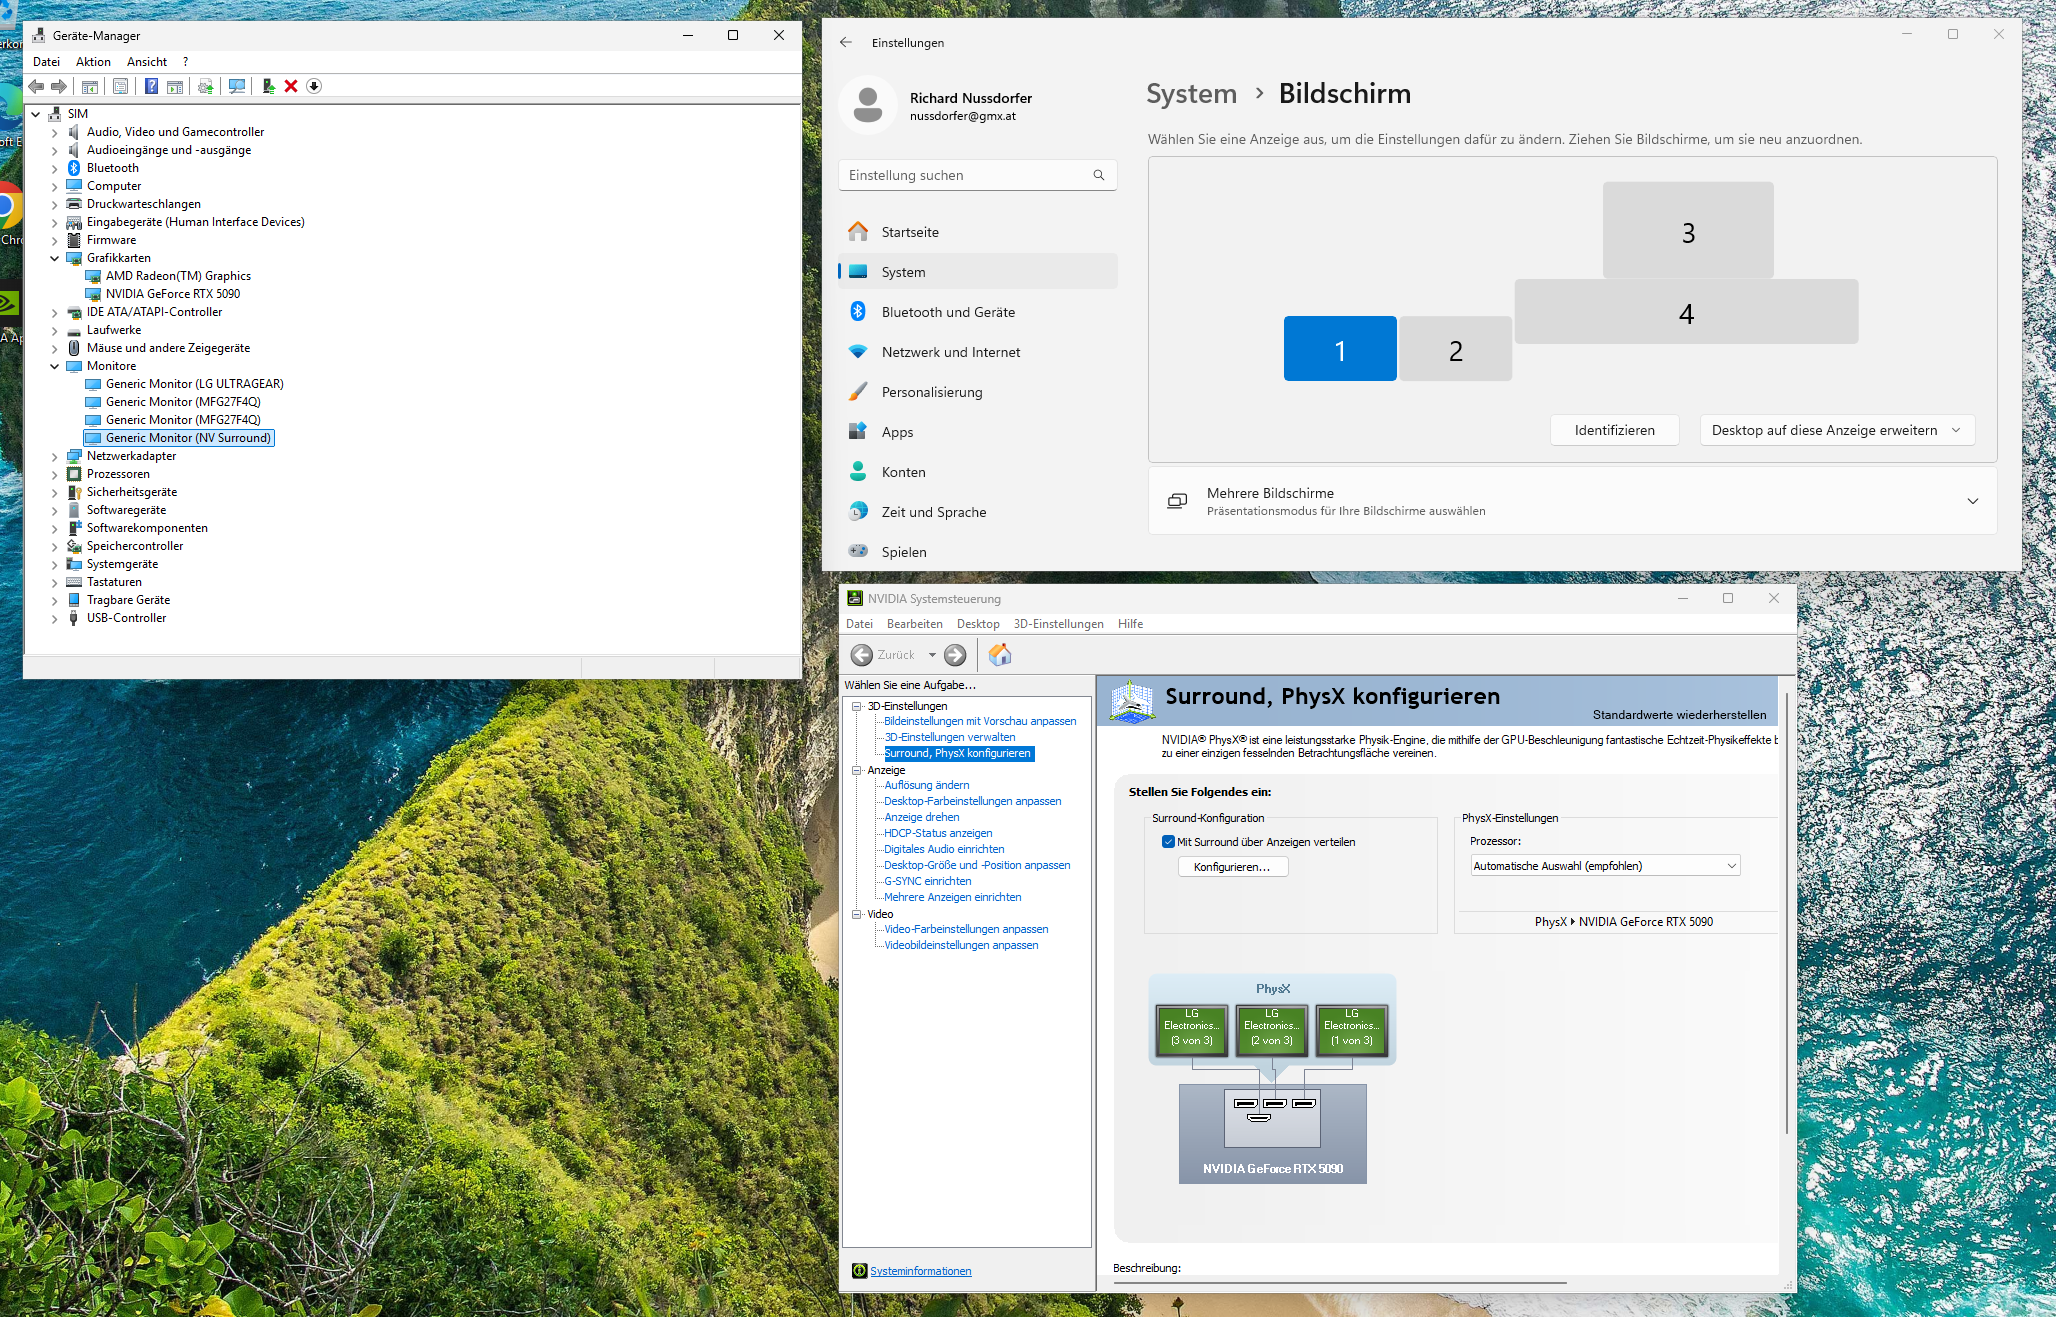Image resolution: width=2056 pixels, height=1317 pixels.
Task: Open Apps from the Einstellungen sidebar
Action: tap(896, 431)
